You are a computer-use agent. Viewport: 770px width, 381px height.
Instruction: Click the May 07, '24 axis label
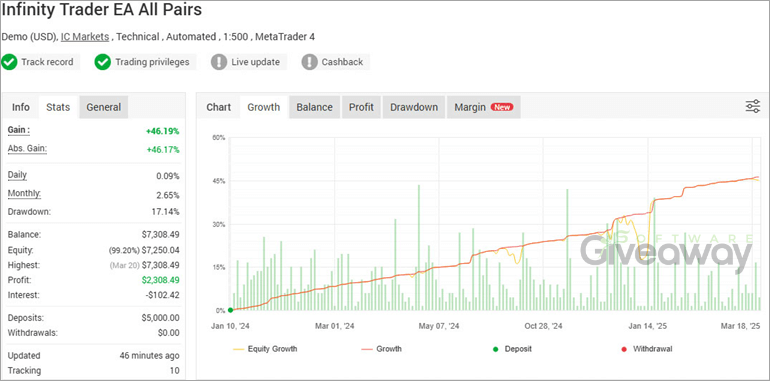pyautogui.click(x=439, y=326)
